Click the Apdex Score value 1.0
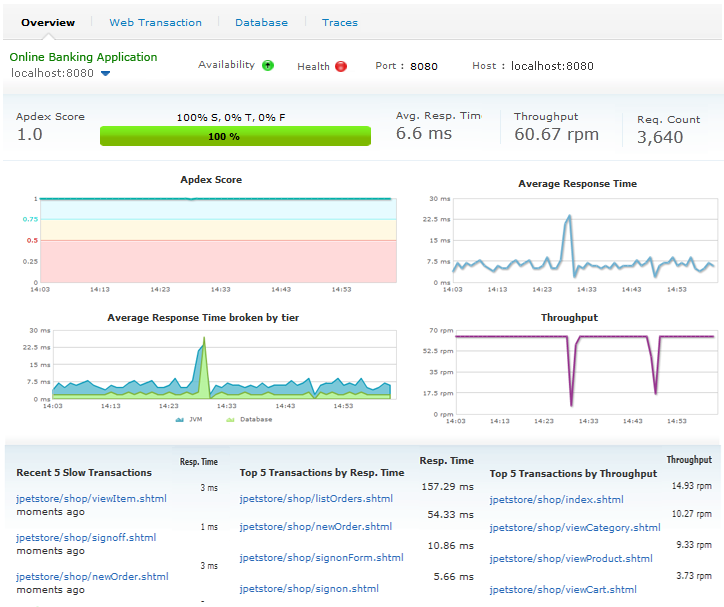The image size is (724, 607). point(30,134)
